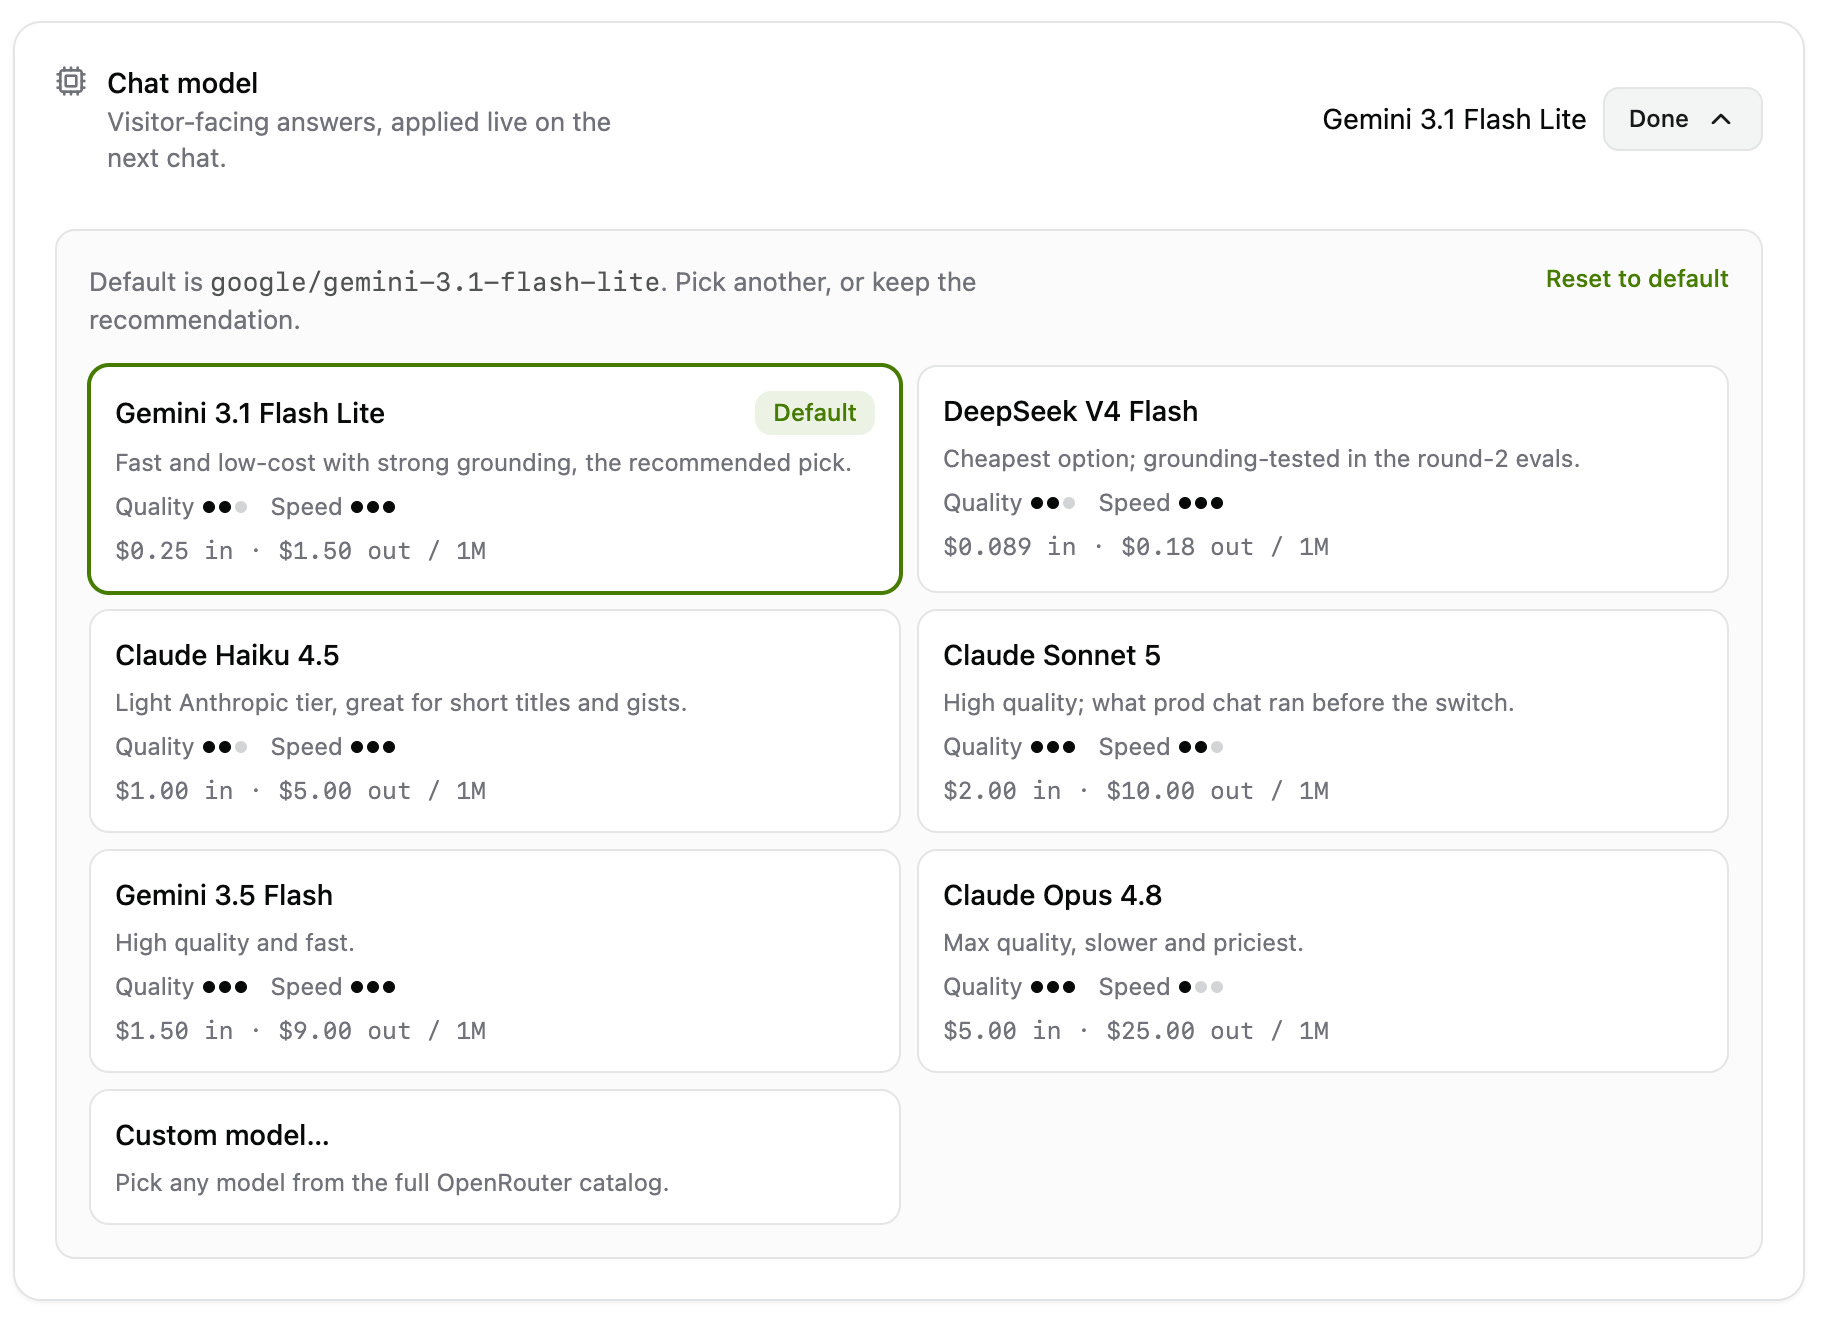Click the "$2.00 in · $10.00 out / 1M" price
Image resolution: width=1830 pixels, height=1320 pixels.
1136,791
